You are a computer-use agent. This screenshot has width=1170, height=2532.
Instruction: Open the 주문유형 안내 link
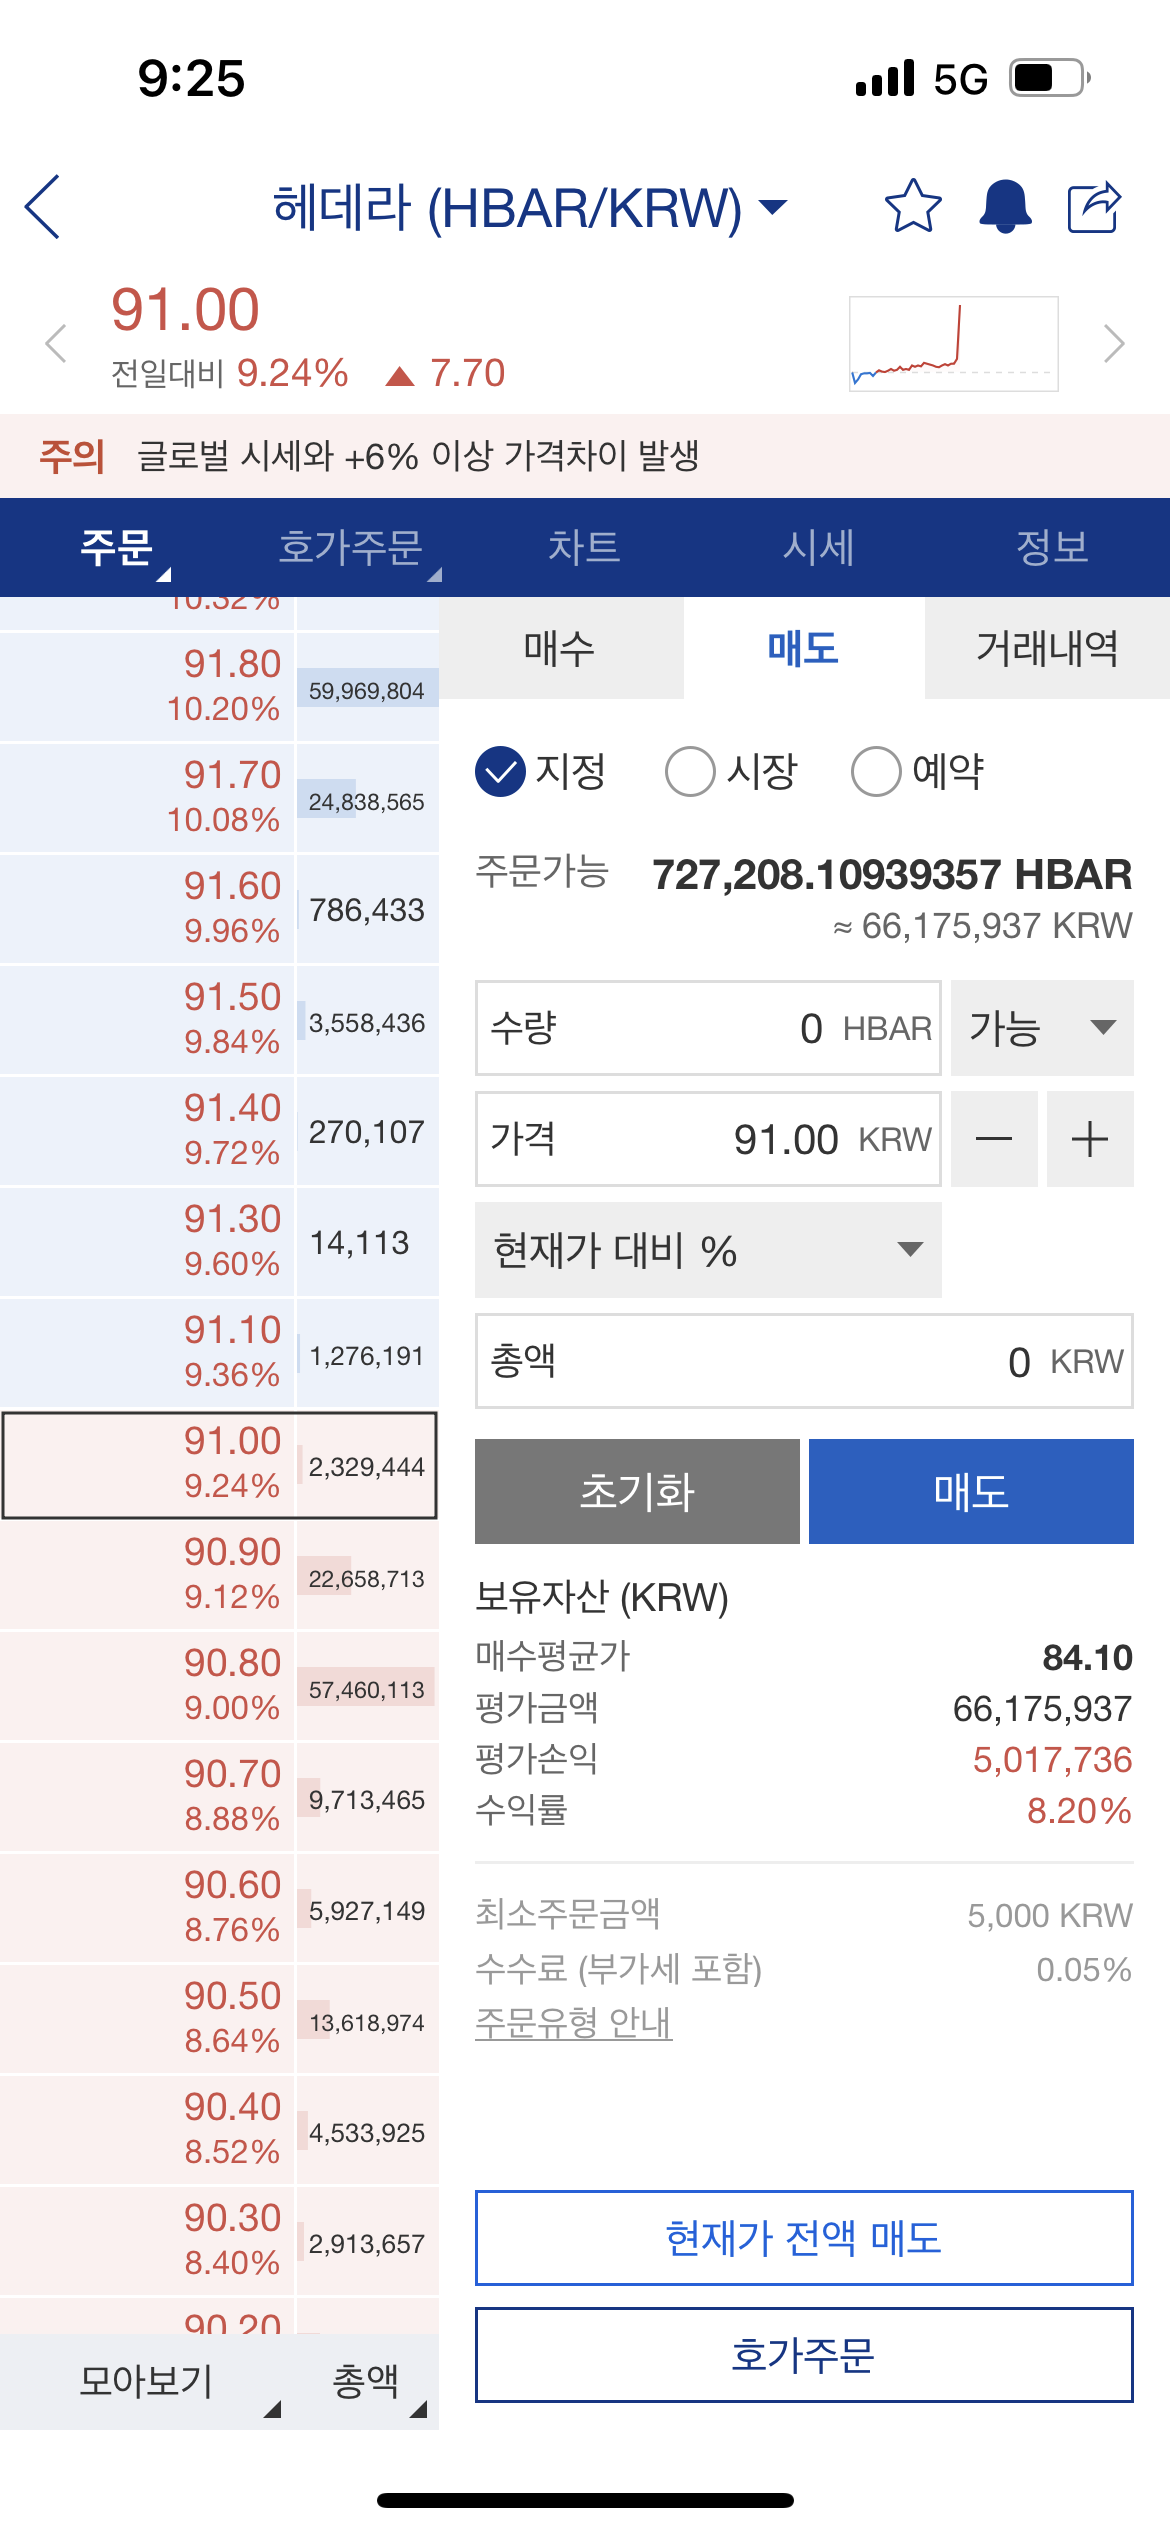573,2023
